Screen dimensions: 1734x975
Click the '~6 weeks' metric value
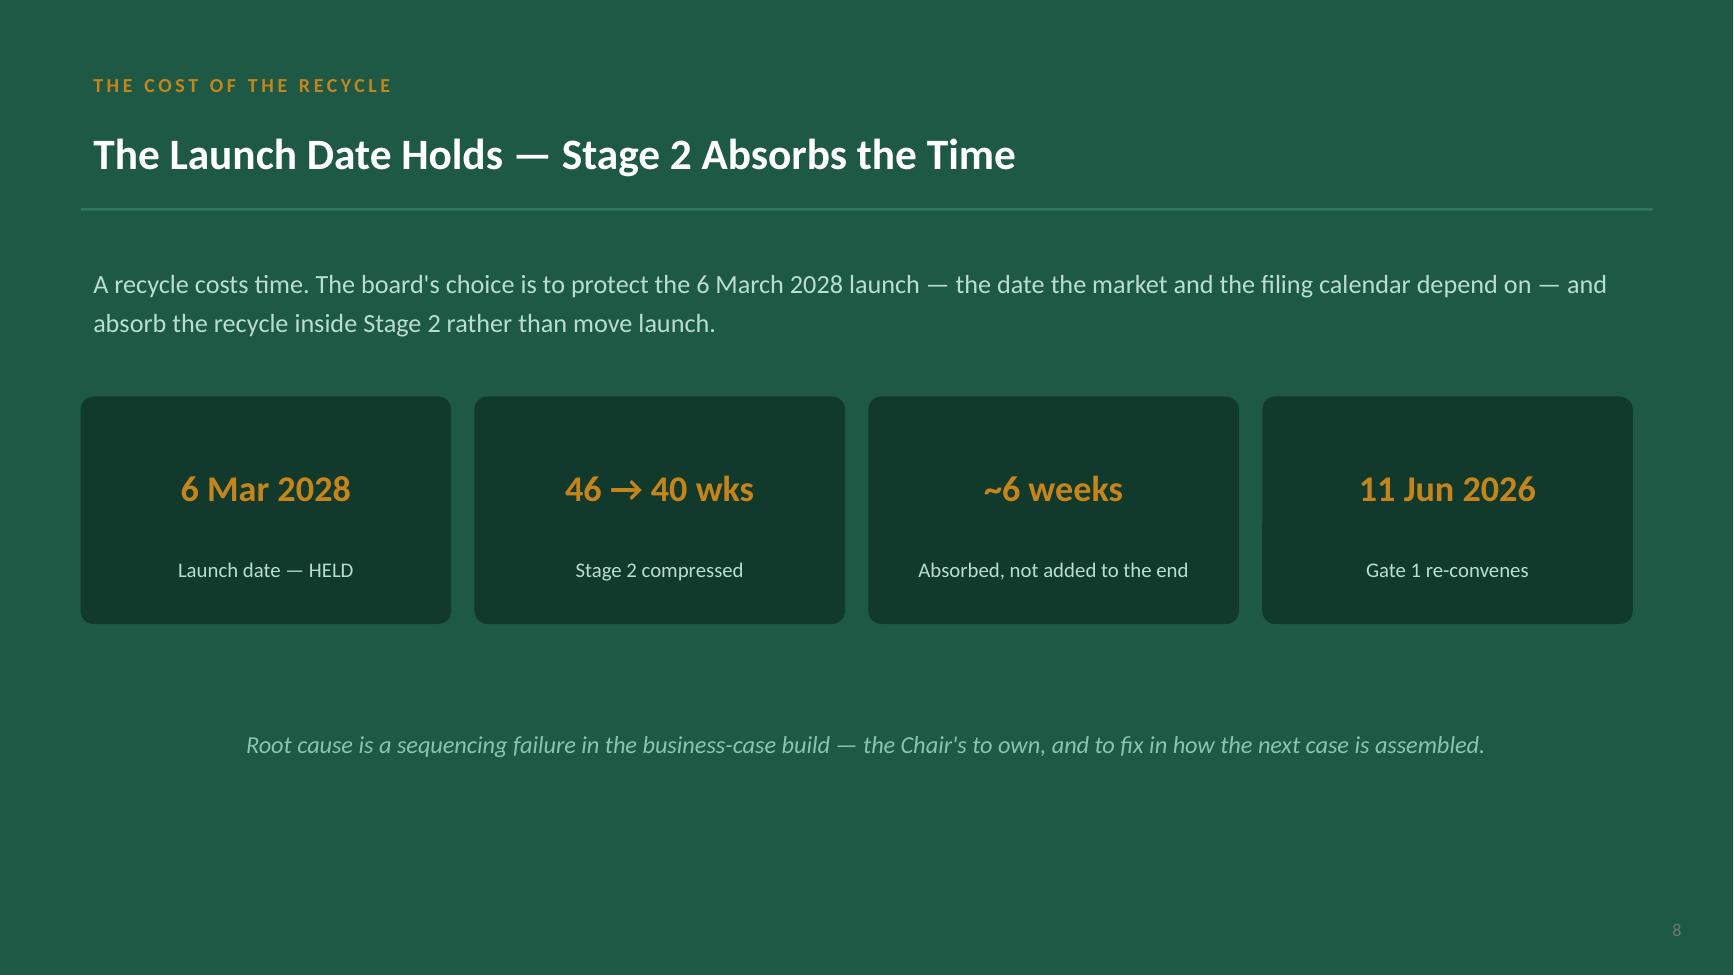coord(1053,489)
